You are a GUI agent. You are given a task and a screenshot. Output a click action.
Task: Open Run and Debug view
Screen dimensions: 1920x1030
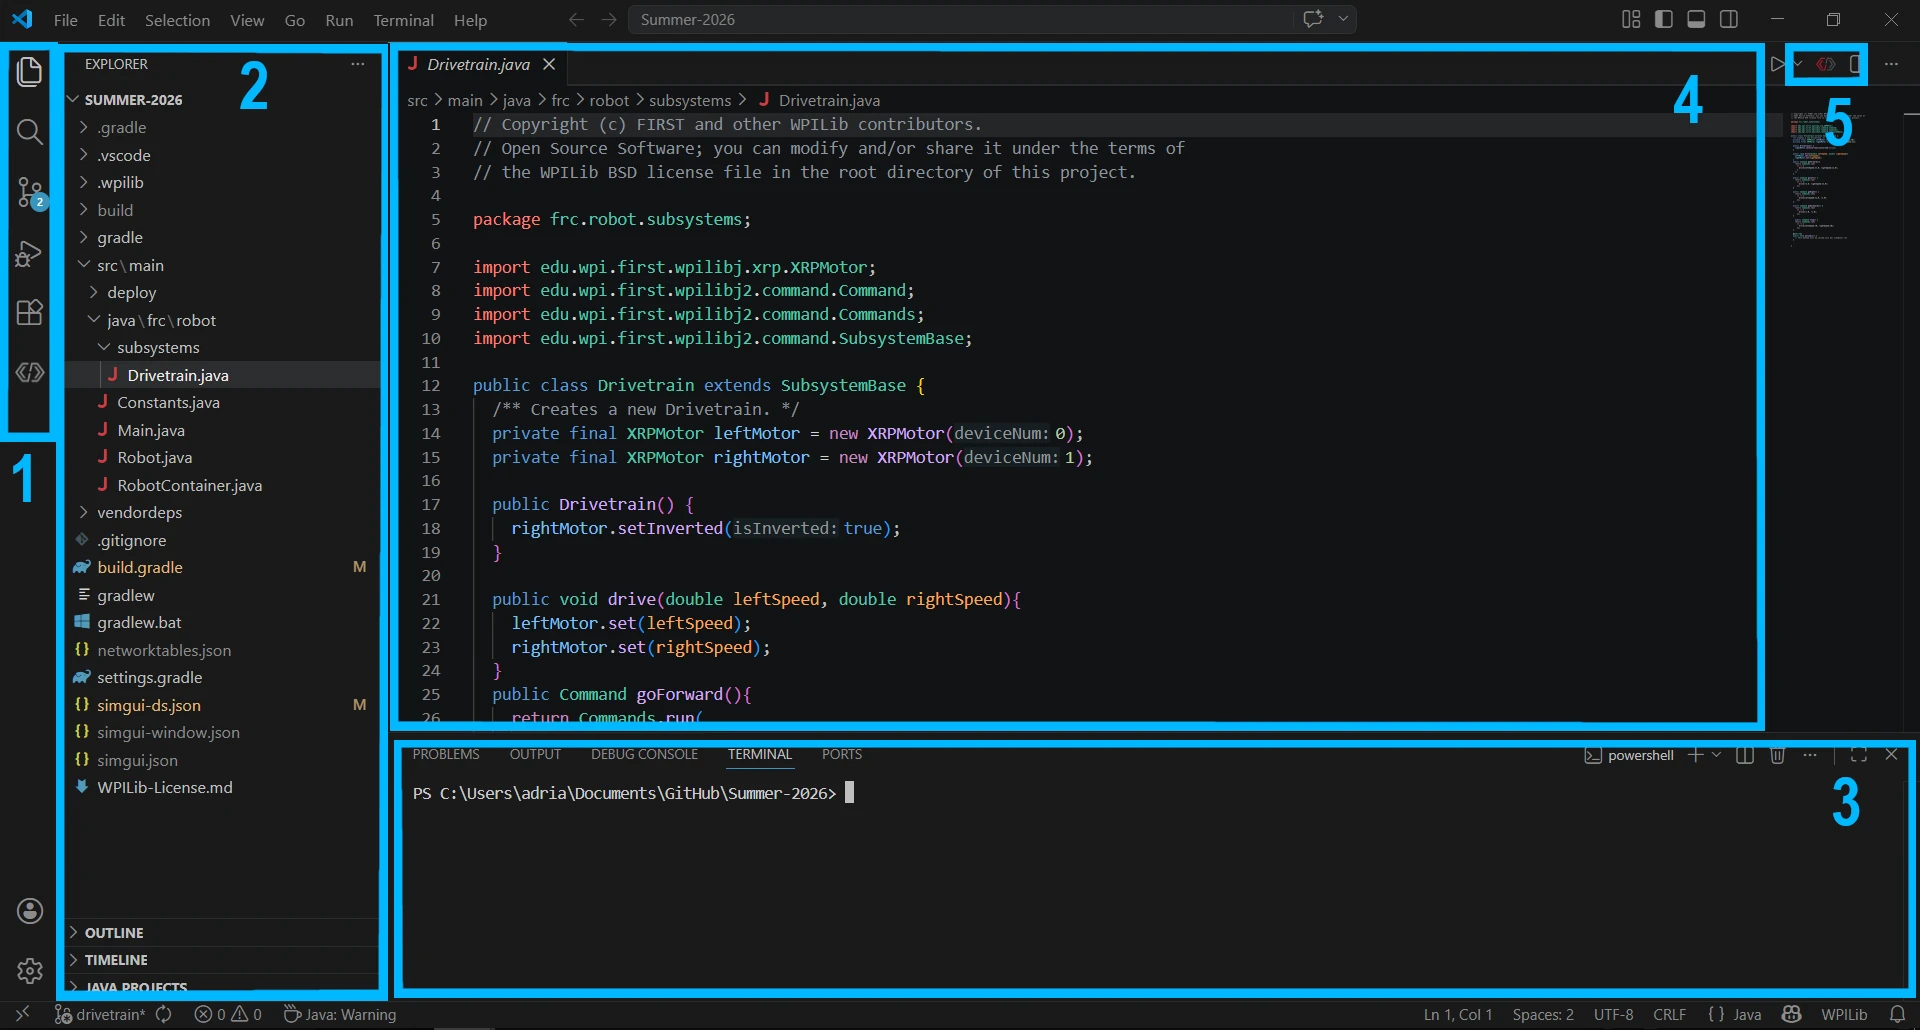(30, 253)
